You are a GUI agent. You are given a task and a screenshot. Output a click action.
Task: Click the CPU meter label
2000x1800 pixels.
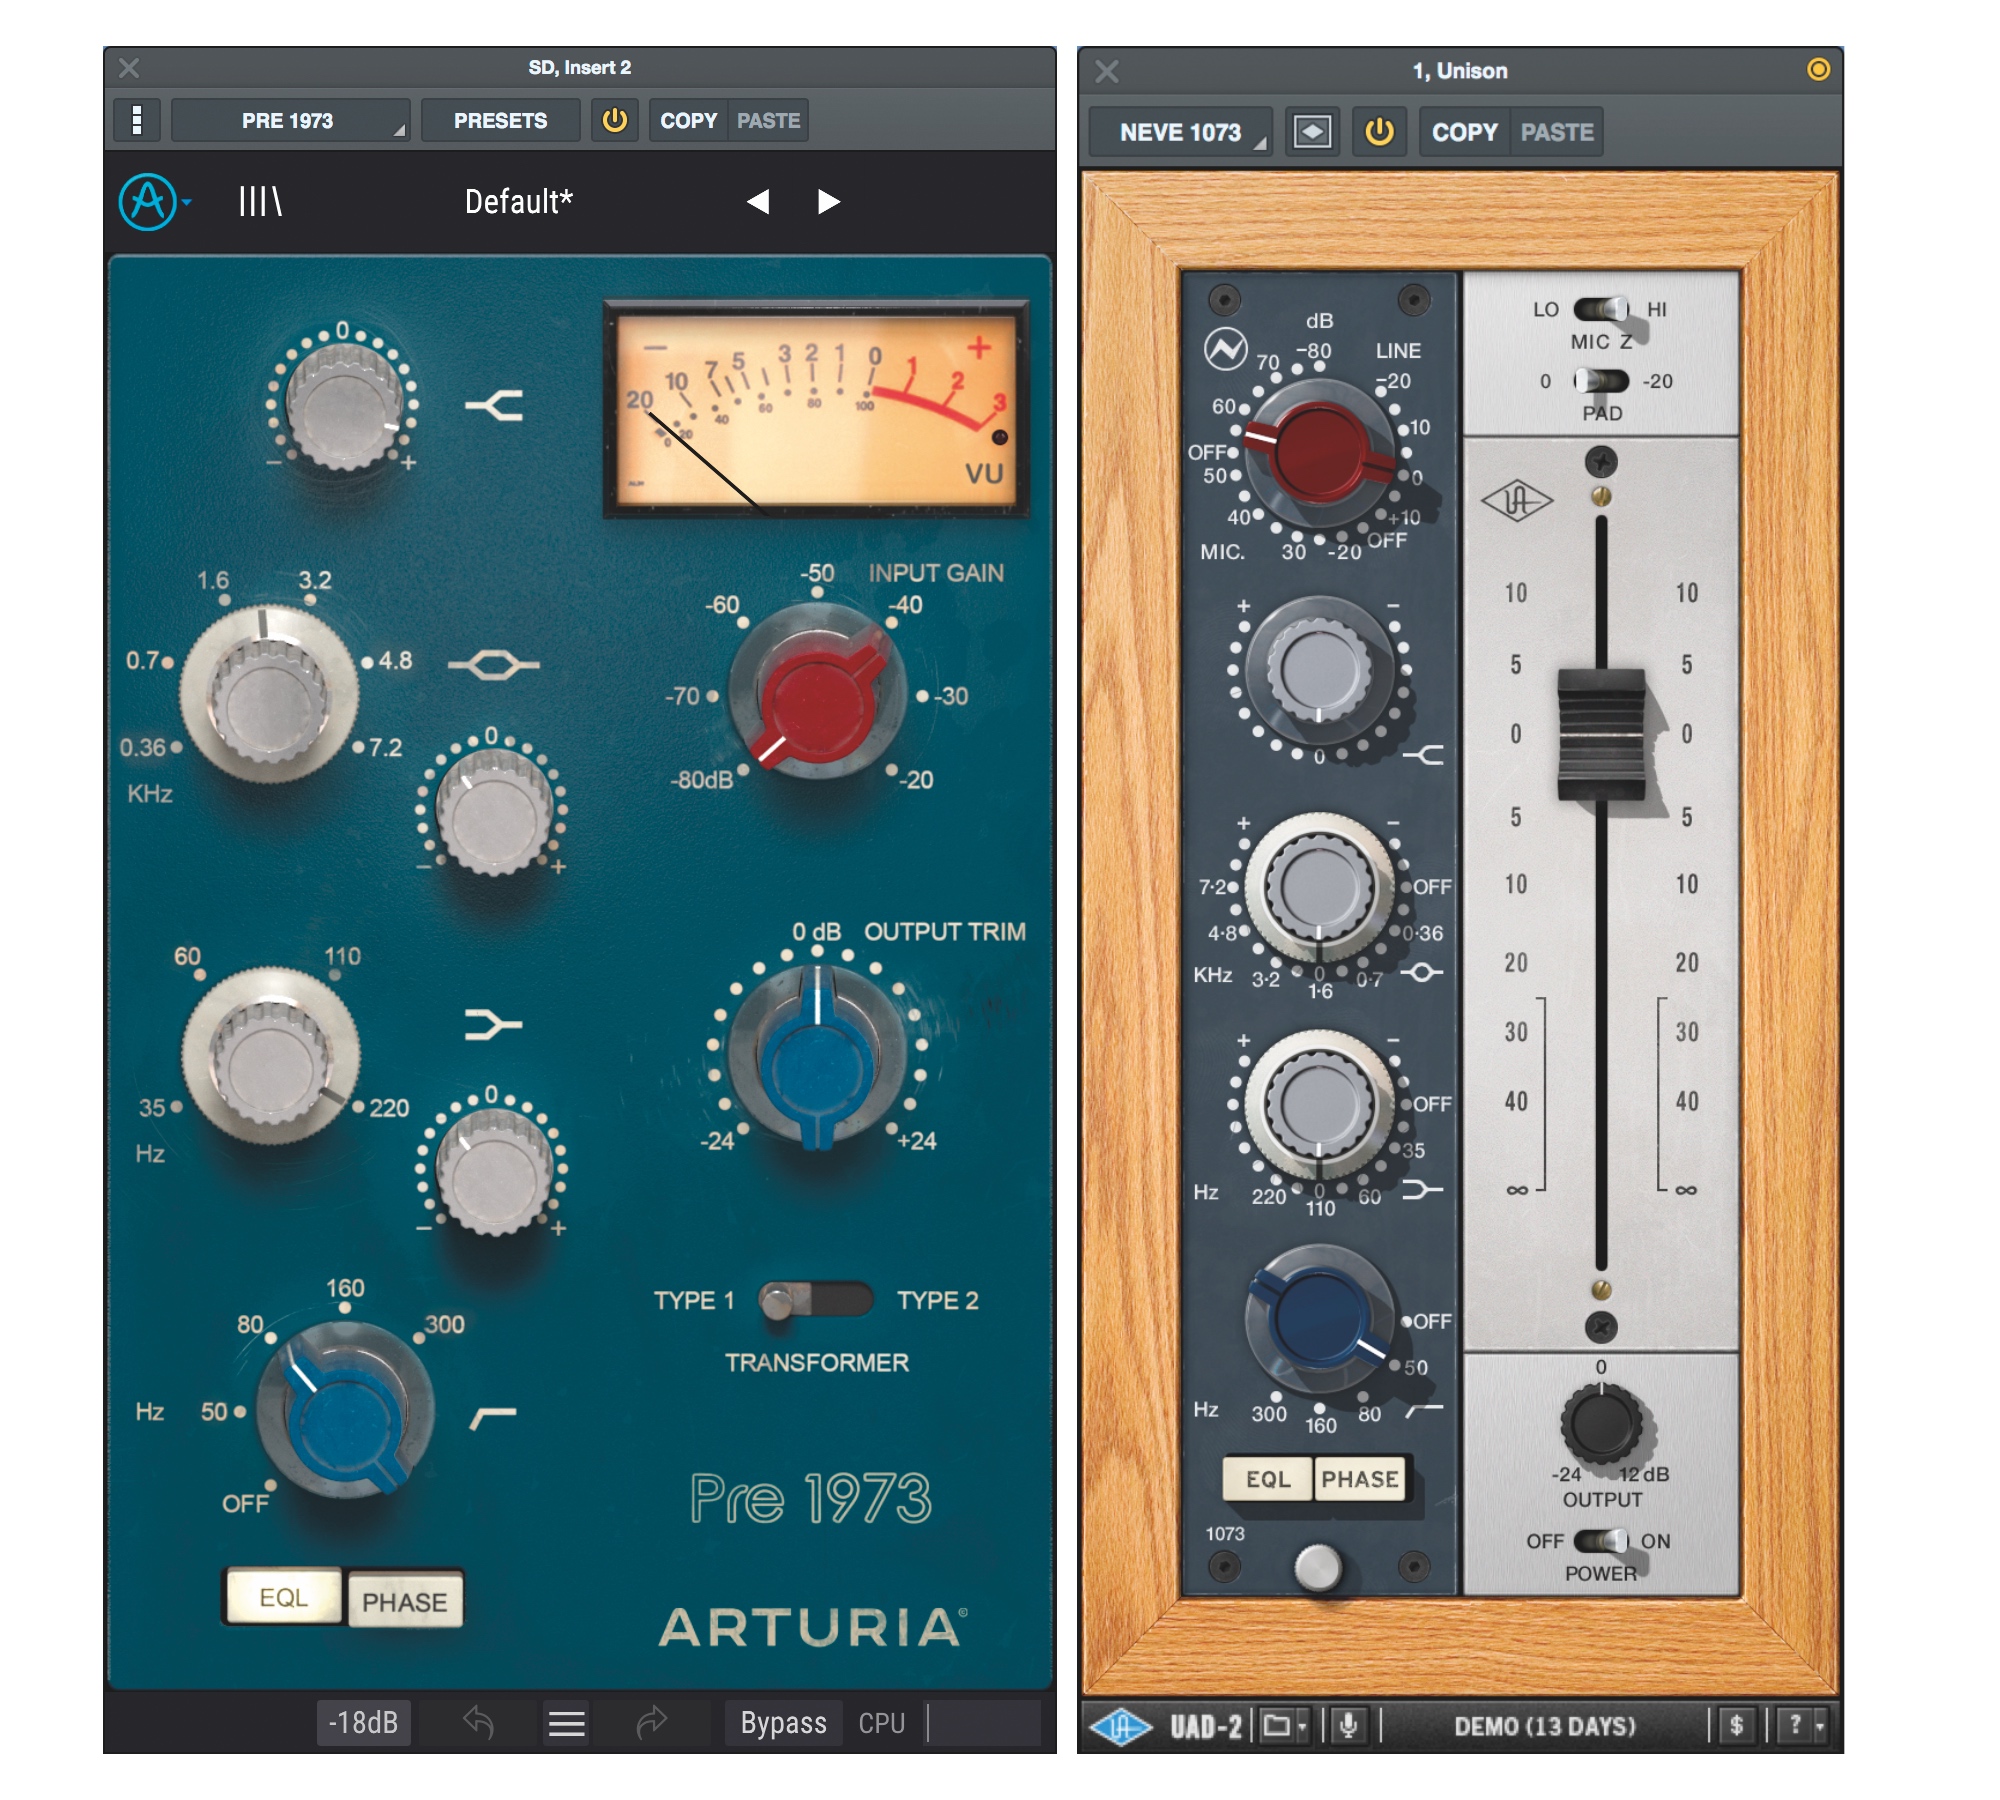click(881, 1722)
